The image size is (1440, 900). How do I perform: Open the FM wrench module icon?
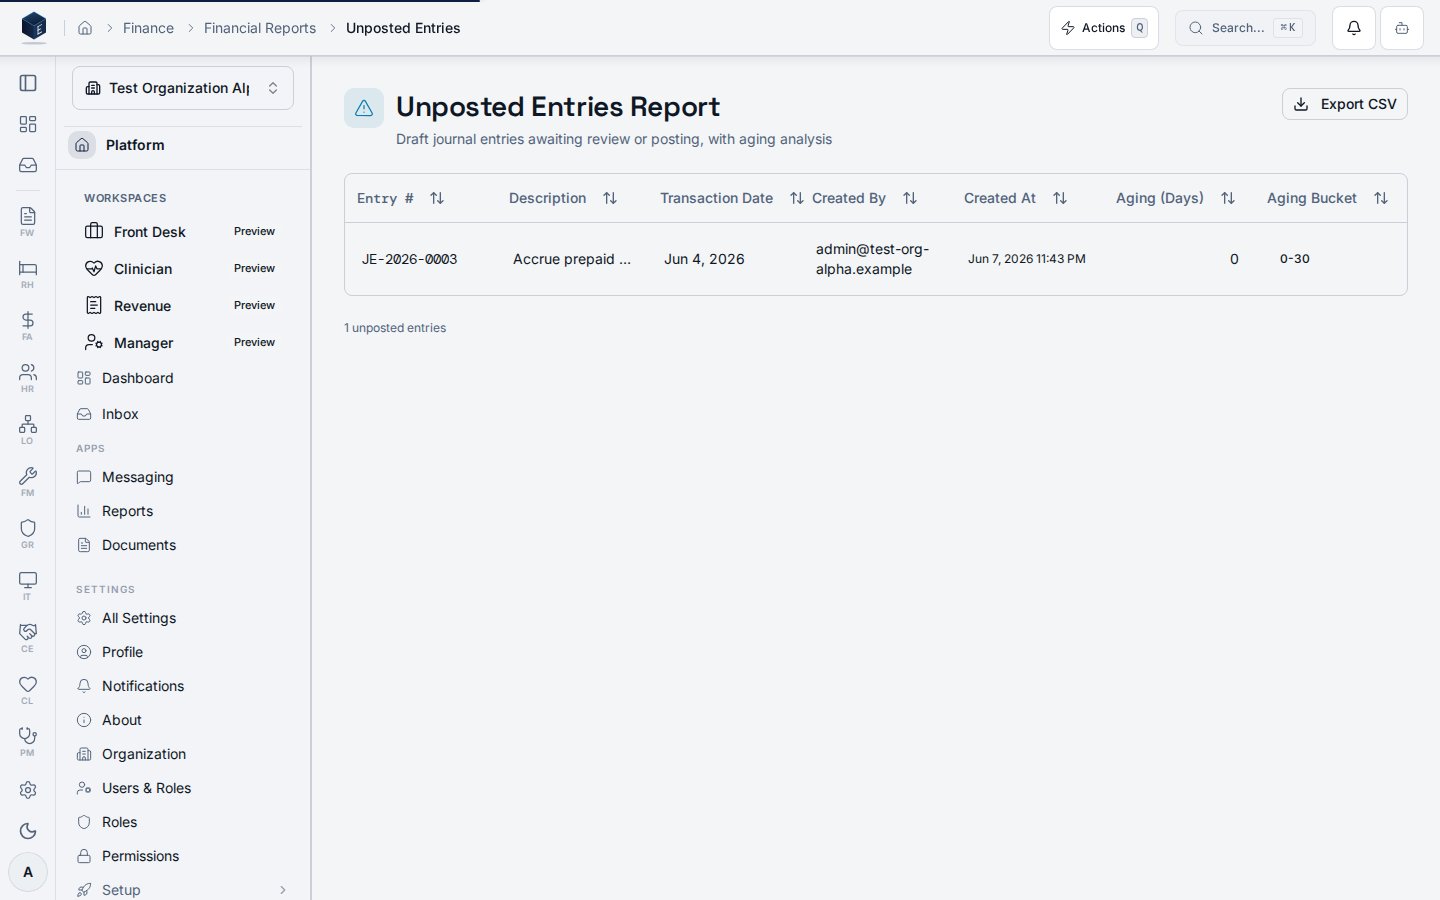pos(28,481)
